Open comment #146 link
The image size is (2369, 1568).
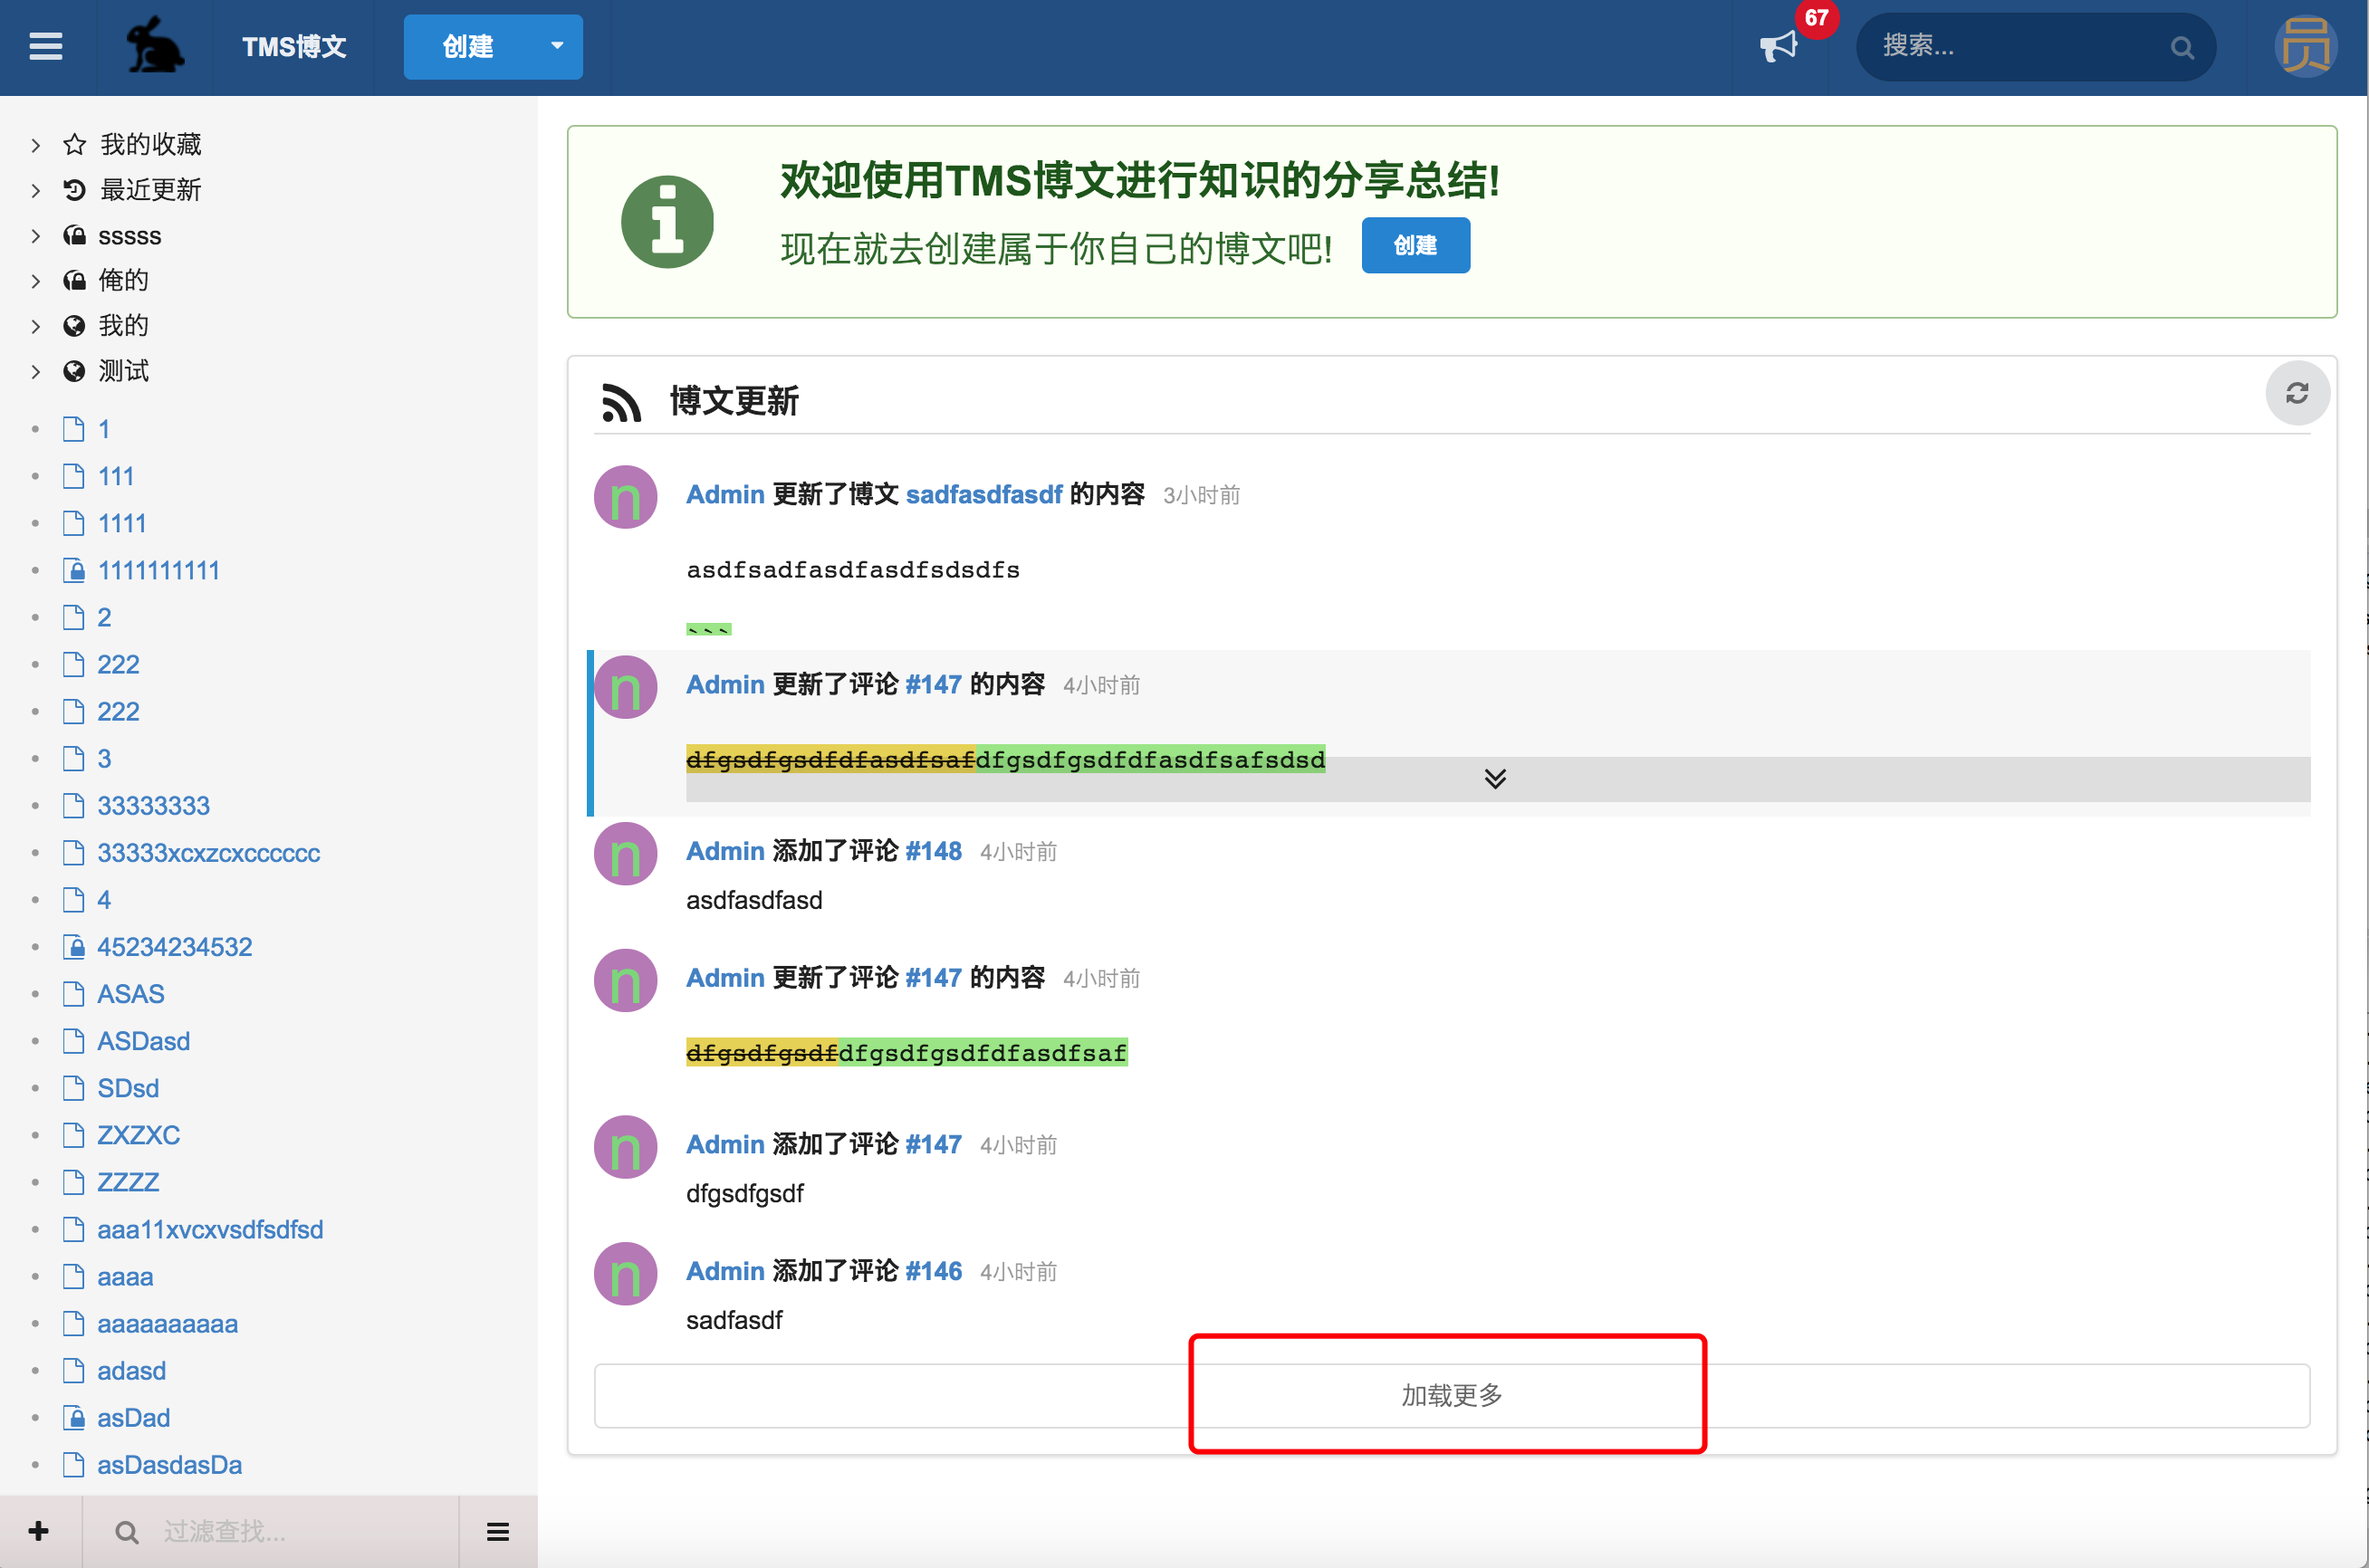click(x=934, y=1271)
